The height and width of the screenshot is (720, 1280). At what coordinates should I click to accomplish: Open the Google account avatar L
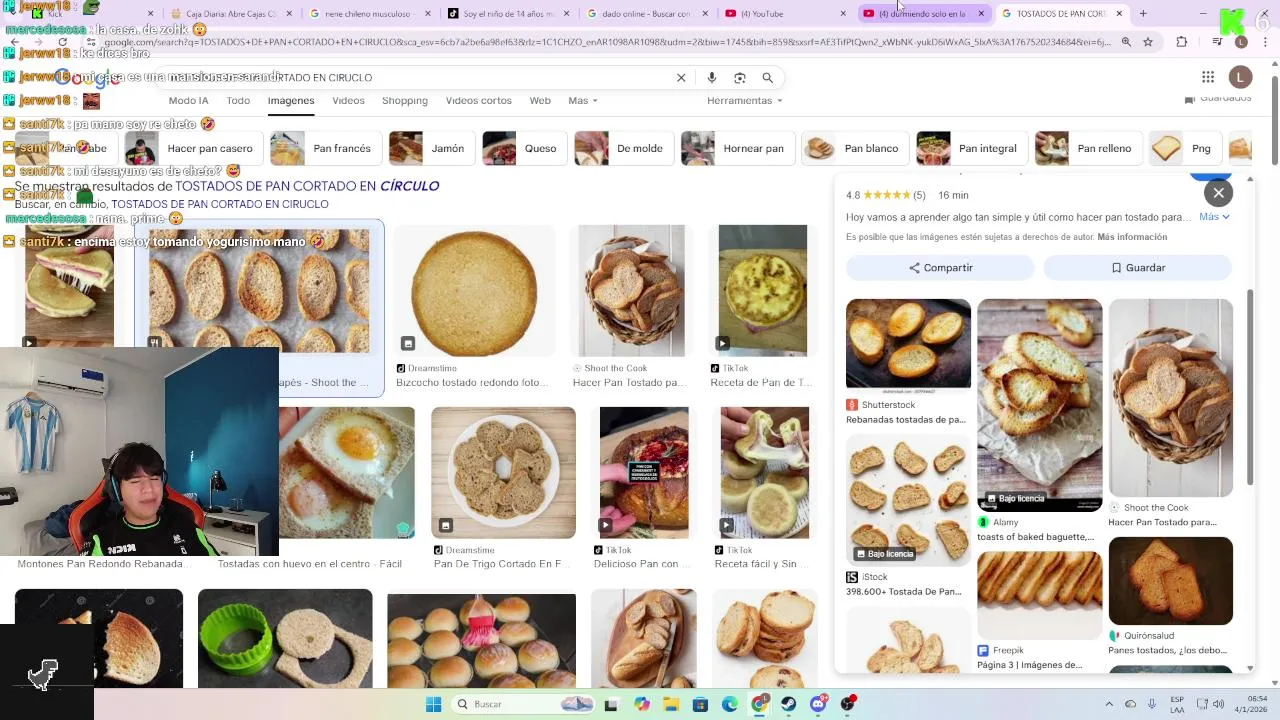[x=1241, y=77]
